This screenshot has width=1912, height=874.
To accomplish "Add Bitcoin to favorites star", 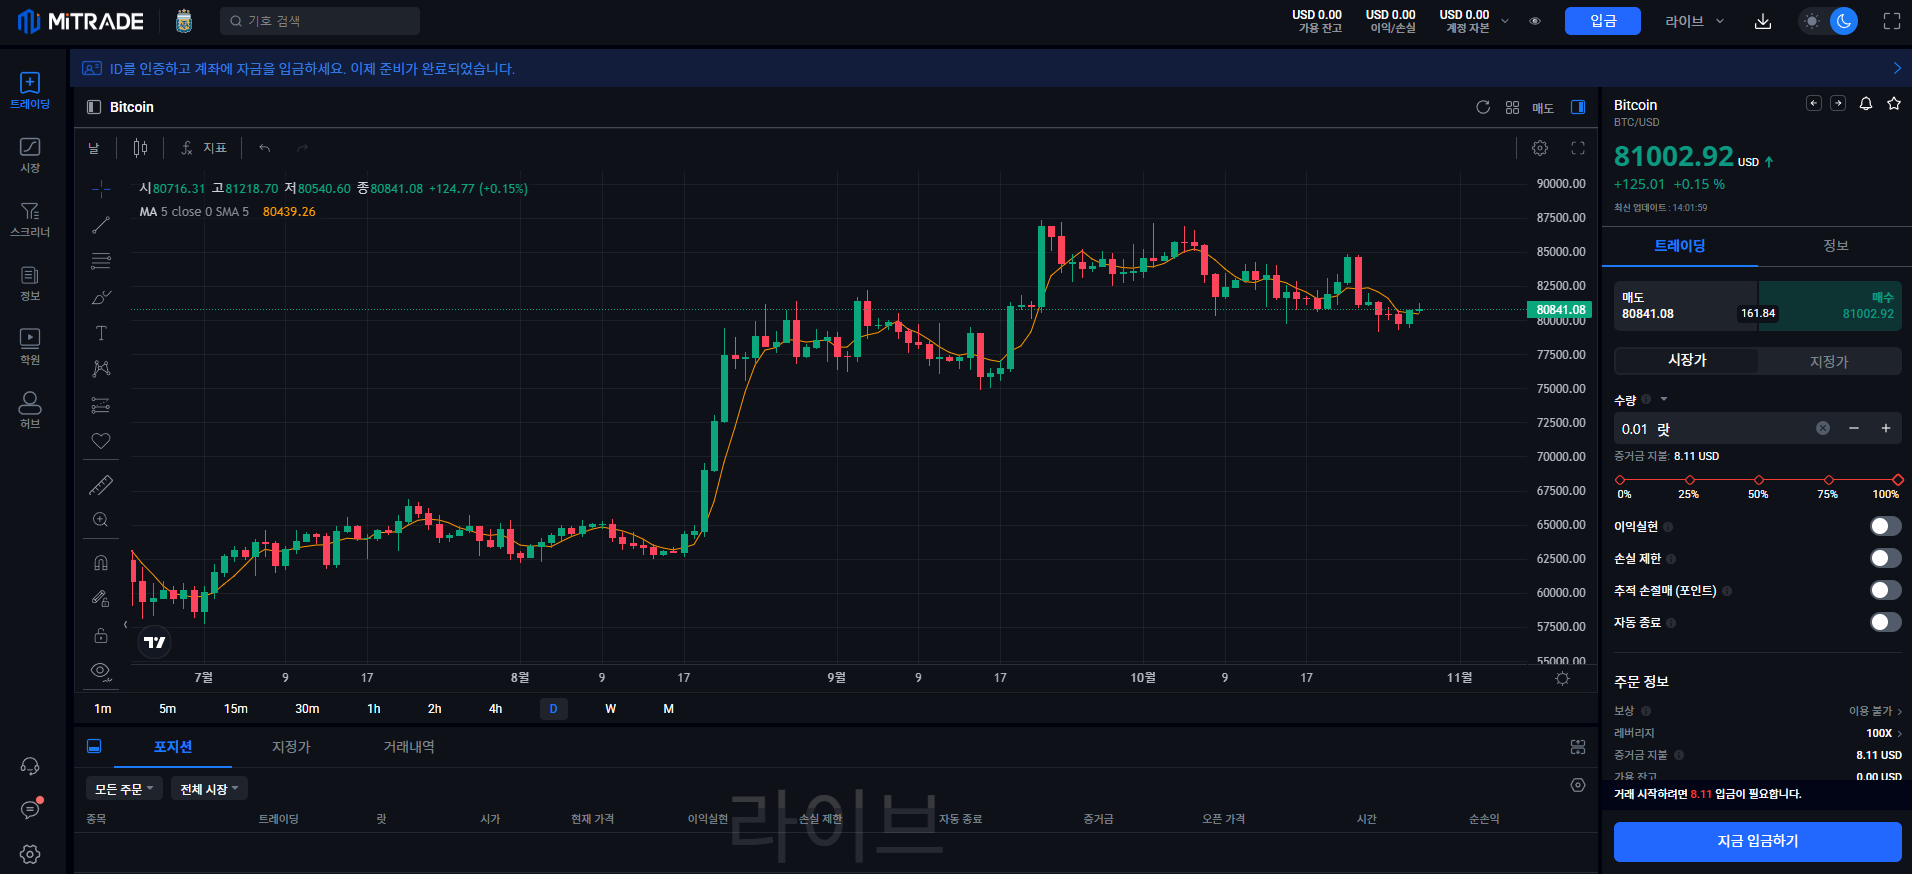I will pyautogui.click(x=1894, y=104).
